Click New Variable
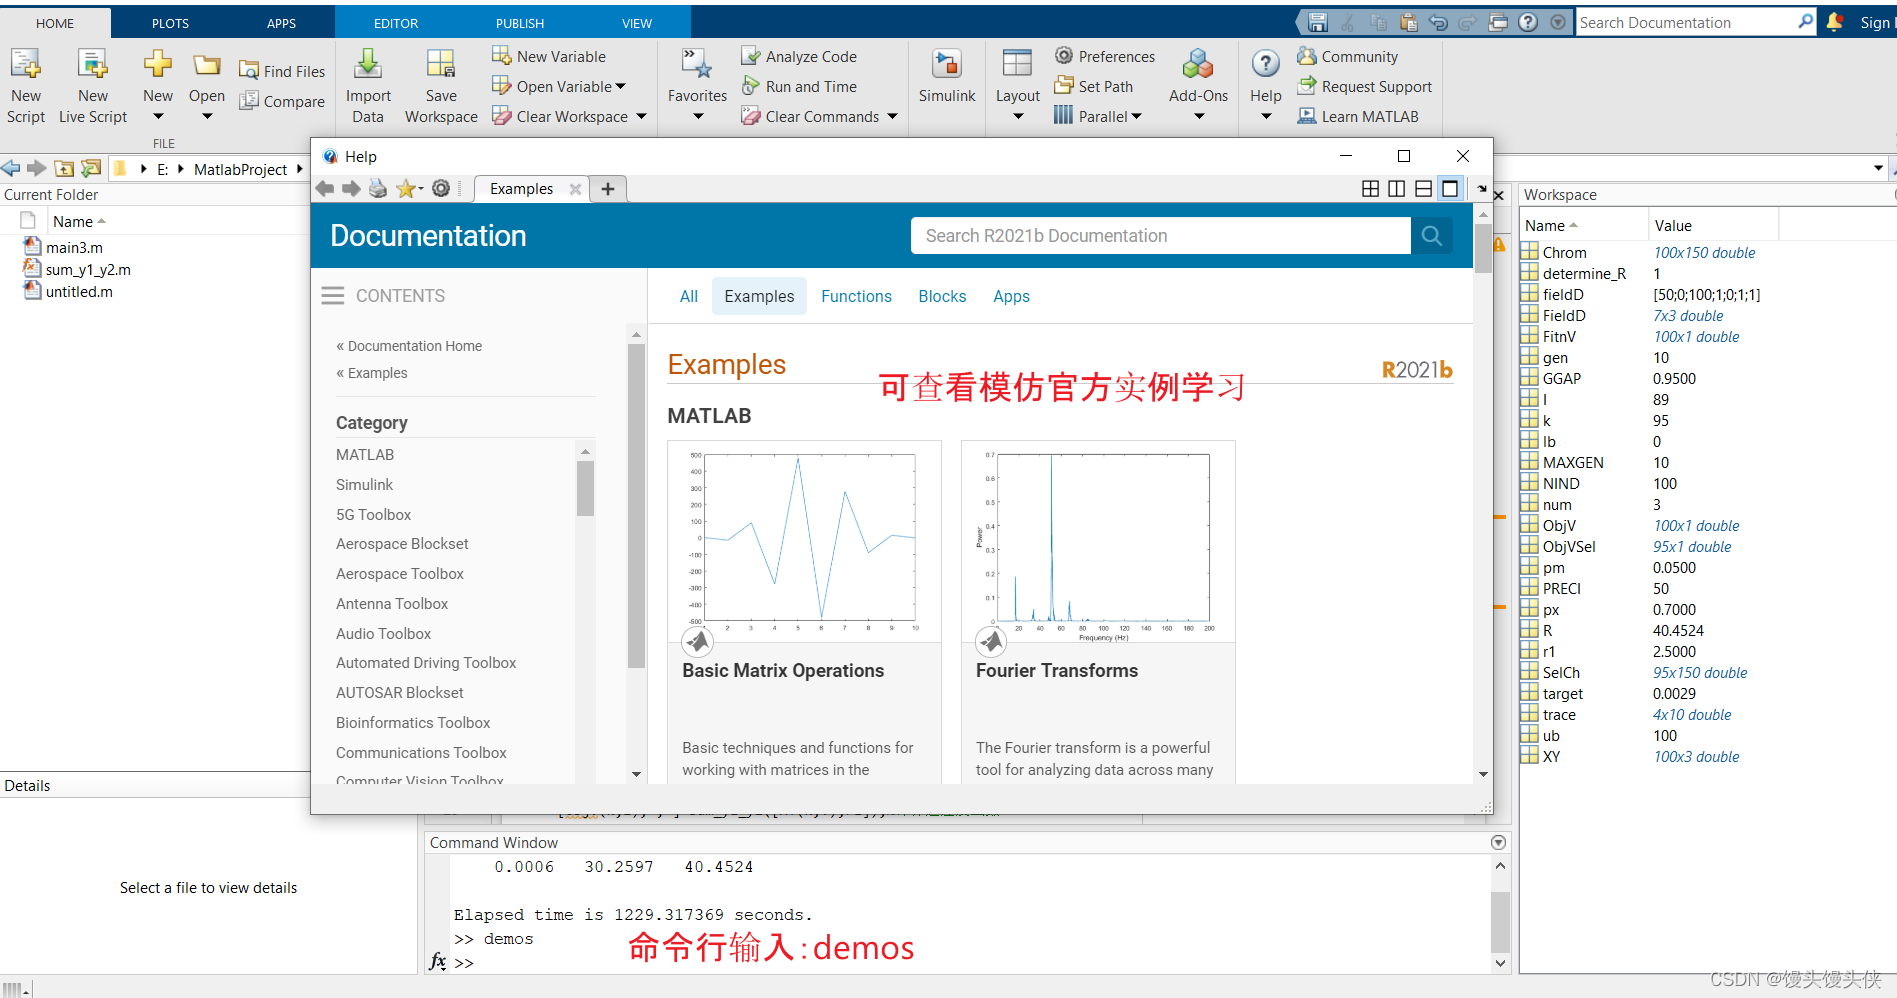The height and width of the screenshot is (998, 1897). point(549,56)
